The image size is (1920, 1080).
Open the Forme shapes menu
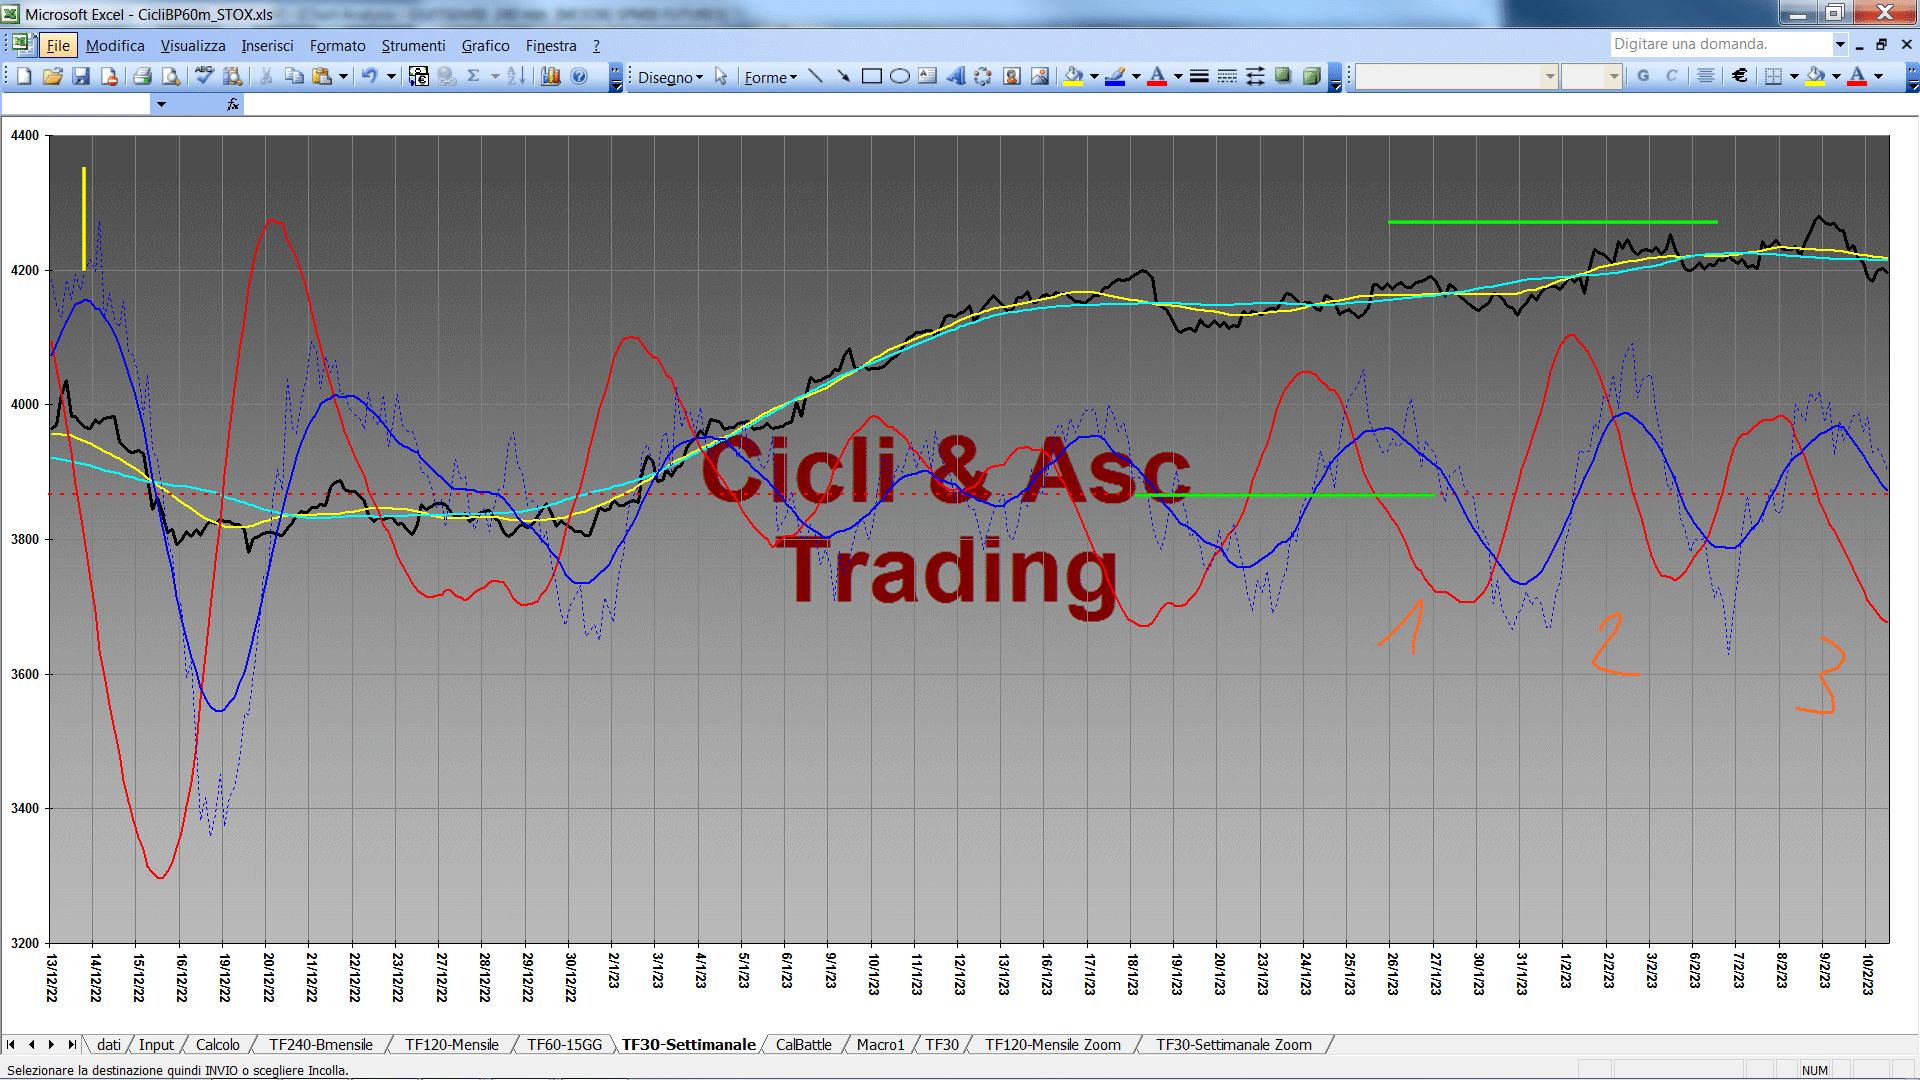(771, 77)
